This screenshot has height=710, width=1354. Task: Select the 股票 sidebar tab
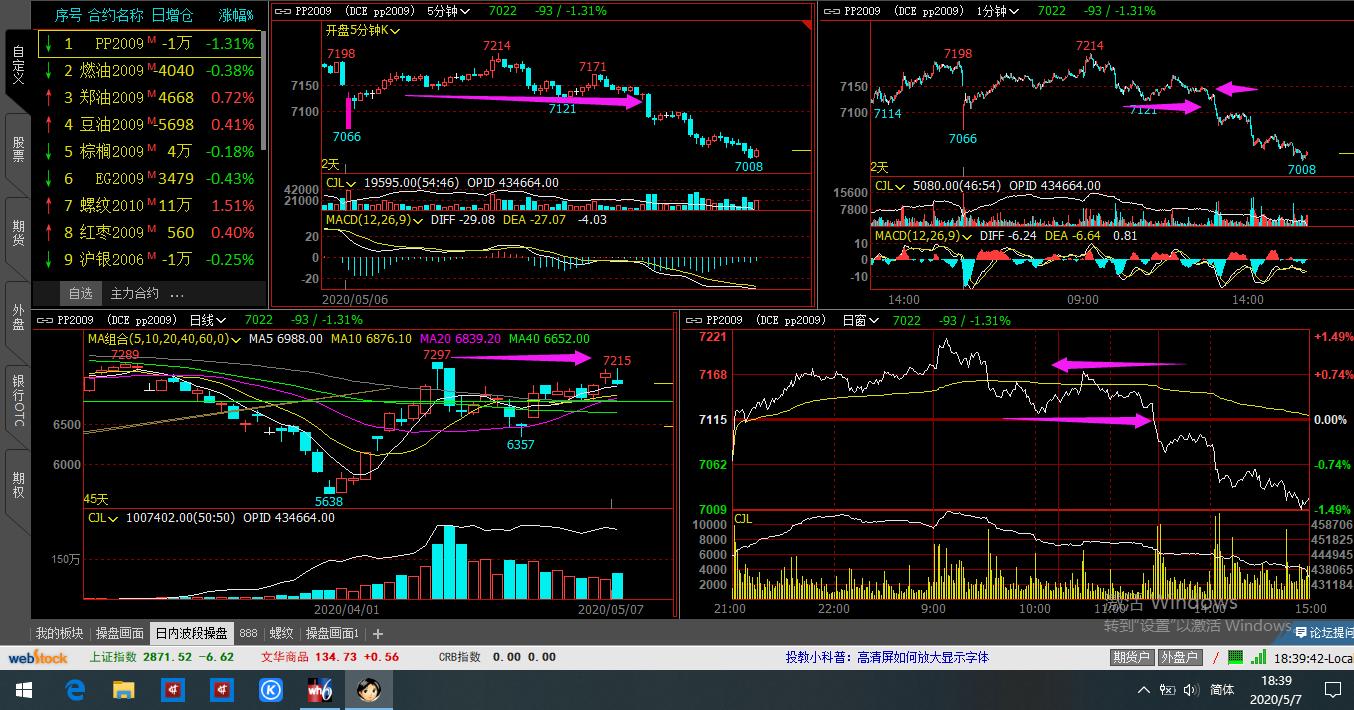click(17, 150)
